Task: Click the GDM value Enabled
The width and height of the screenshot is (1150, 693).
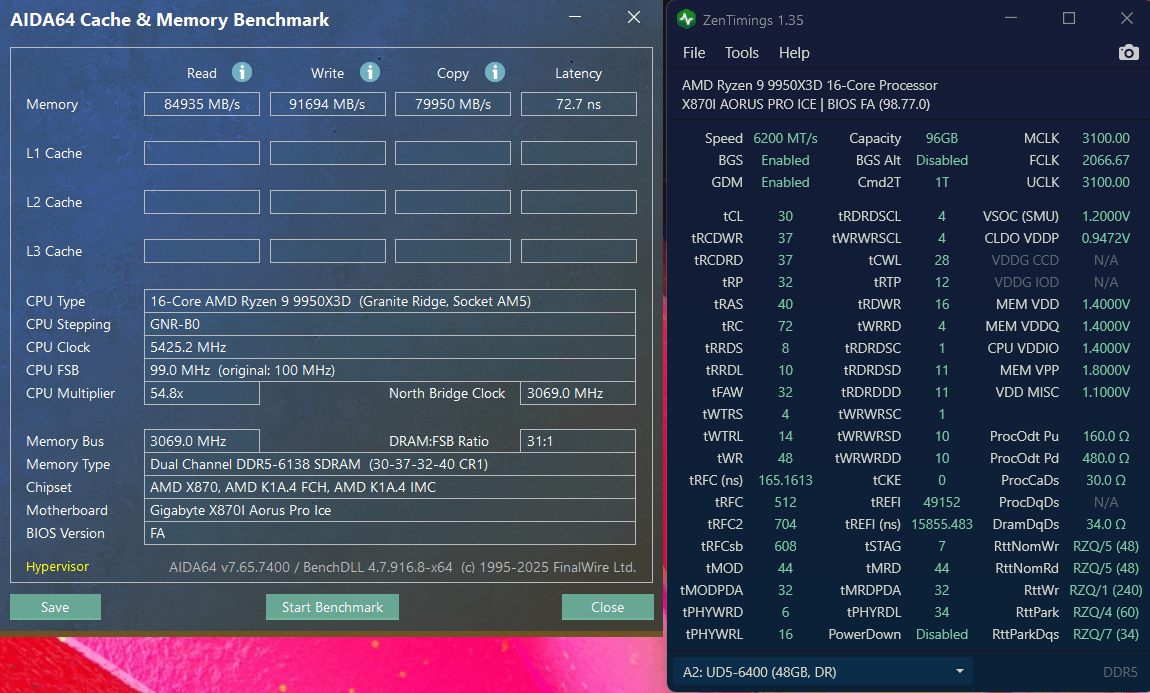Action: tap(785, 183)
